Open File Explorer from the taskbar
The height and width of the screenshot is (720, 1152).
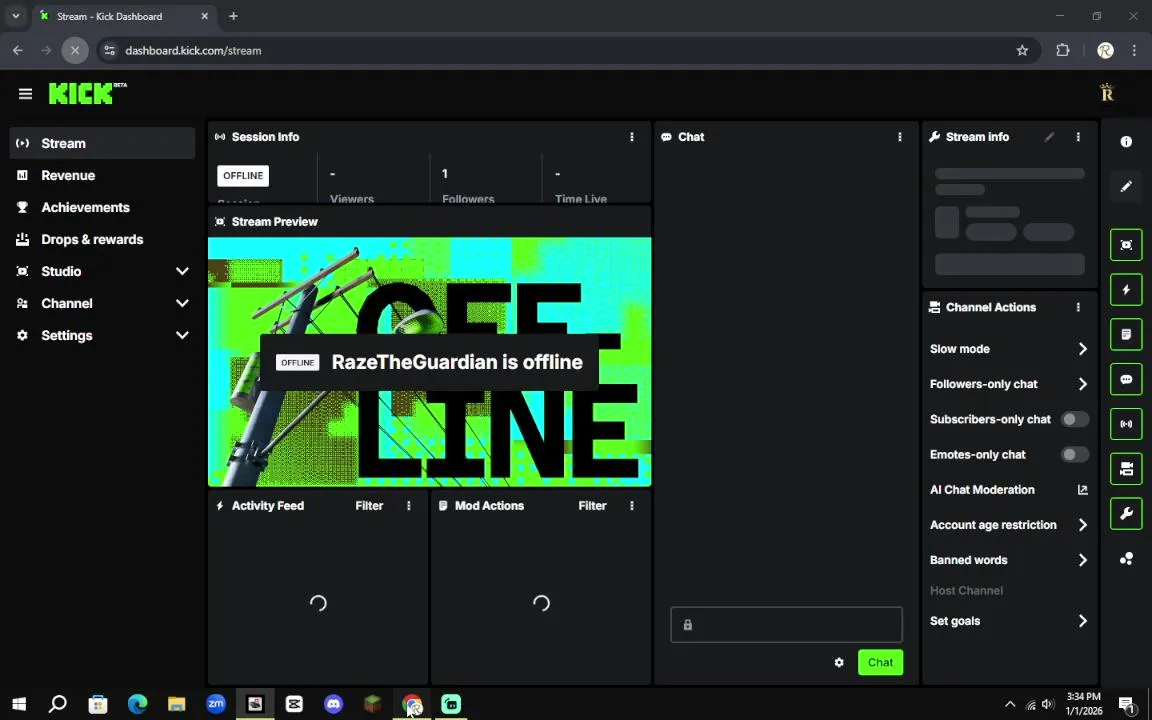pos(176,704)
